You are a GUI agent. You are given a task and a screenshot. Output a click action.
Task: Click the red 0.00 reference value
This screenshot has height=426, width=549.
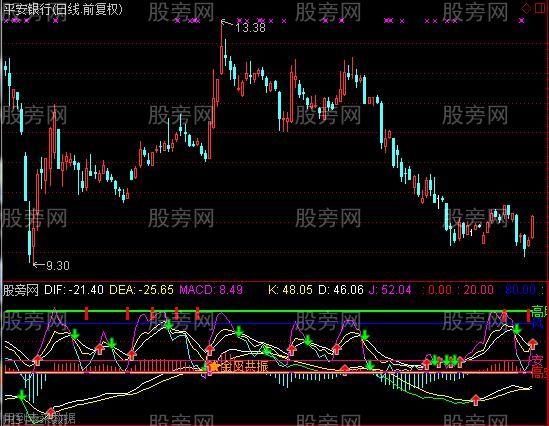[440, 290]
